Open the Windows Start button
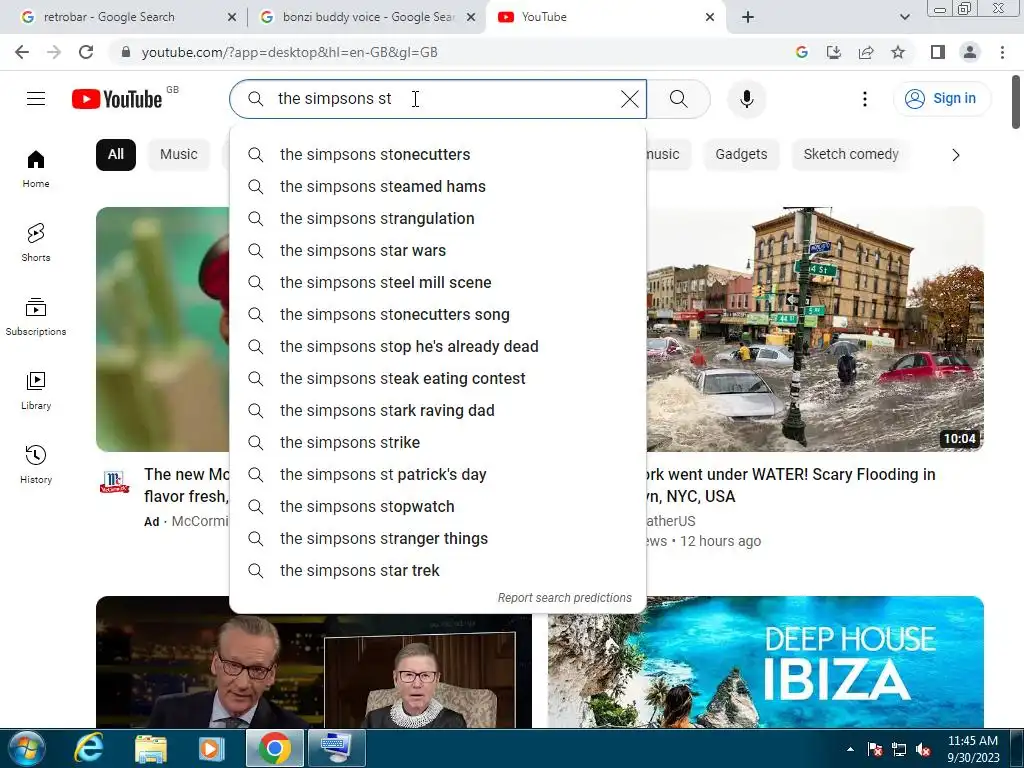1024x768 pixels. (26, 748)
